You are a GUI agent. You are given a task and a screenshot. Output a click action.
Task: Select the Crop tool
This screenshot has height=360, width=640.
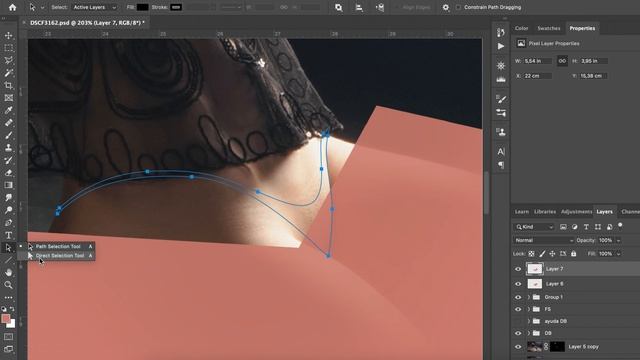tap(9, 85)
